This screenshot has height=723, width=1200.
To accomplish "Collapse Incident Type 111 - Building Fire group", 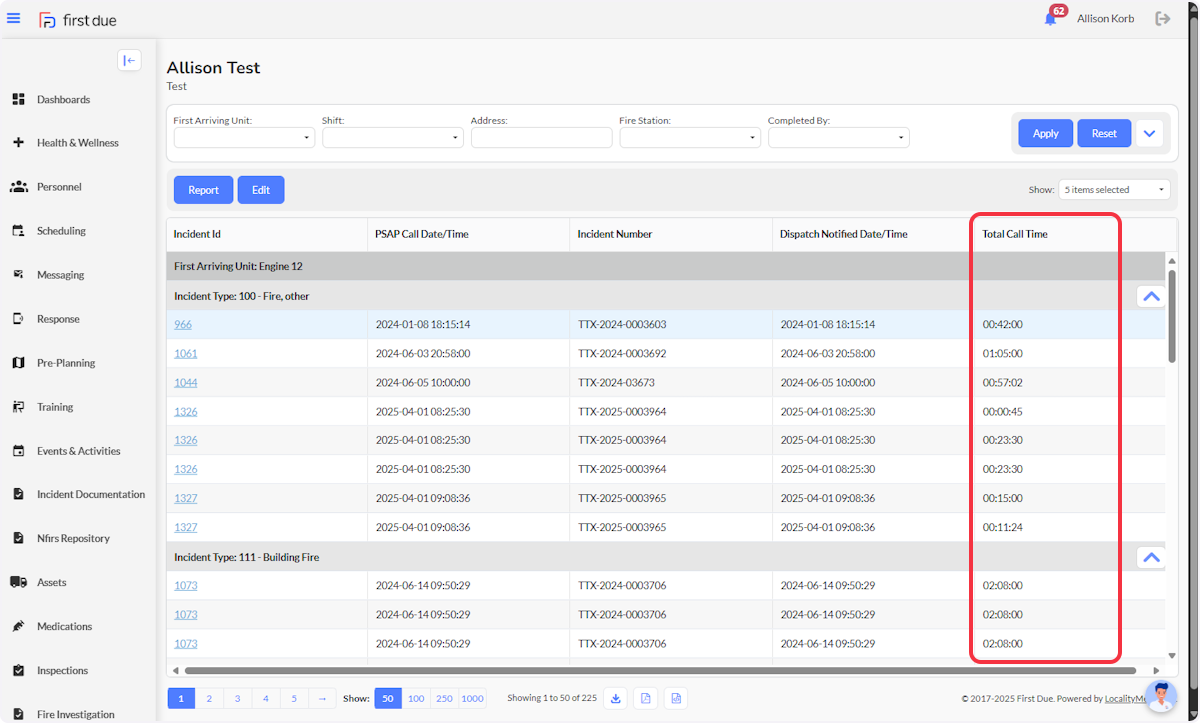I will [1151, 557].
